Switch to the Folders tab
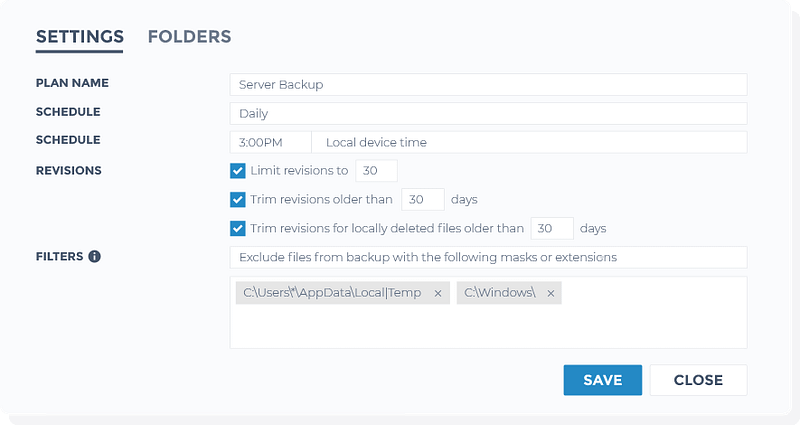Screen dimensions: 800x425 click(x=189, y=37)
